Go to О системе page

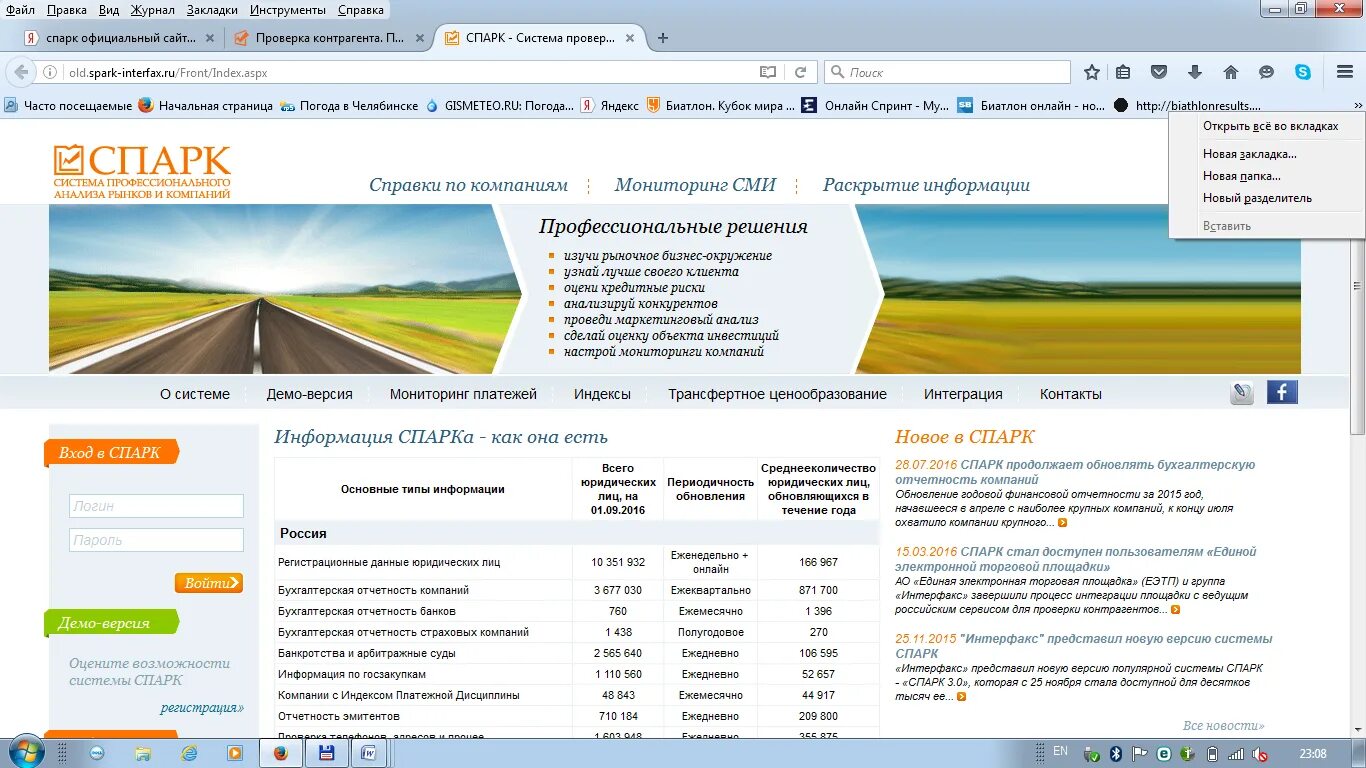195,394
